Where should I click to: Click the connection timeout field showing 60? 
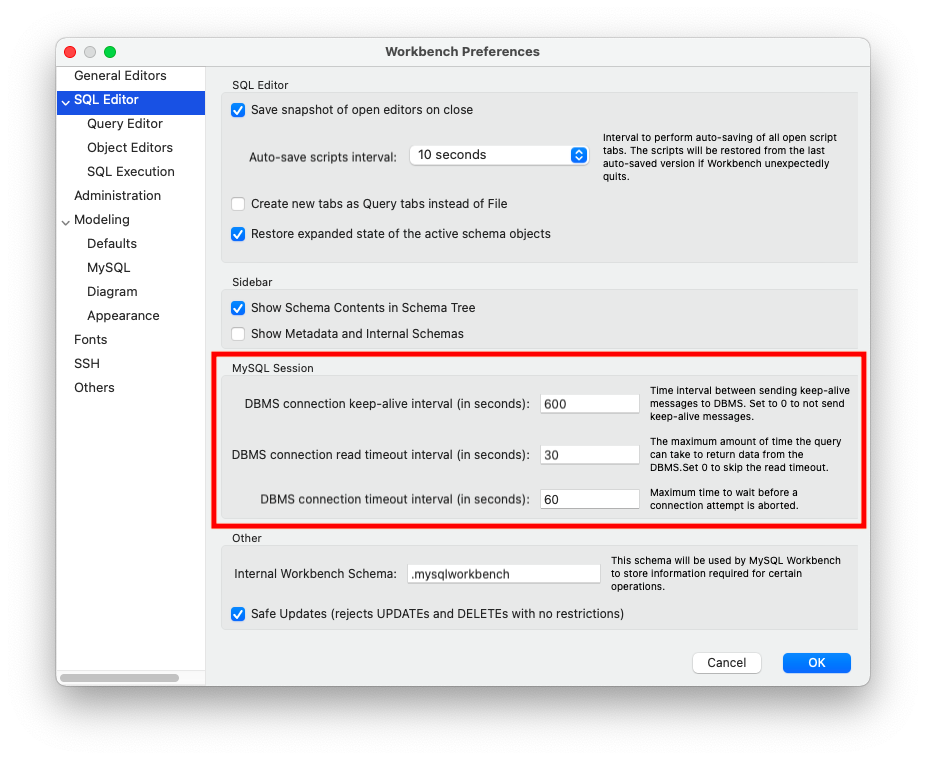[x=589, y=500]
